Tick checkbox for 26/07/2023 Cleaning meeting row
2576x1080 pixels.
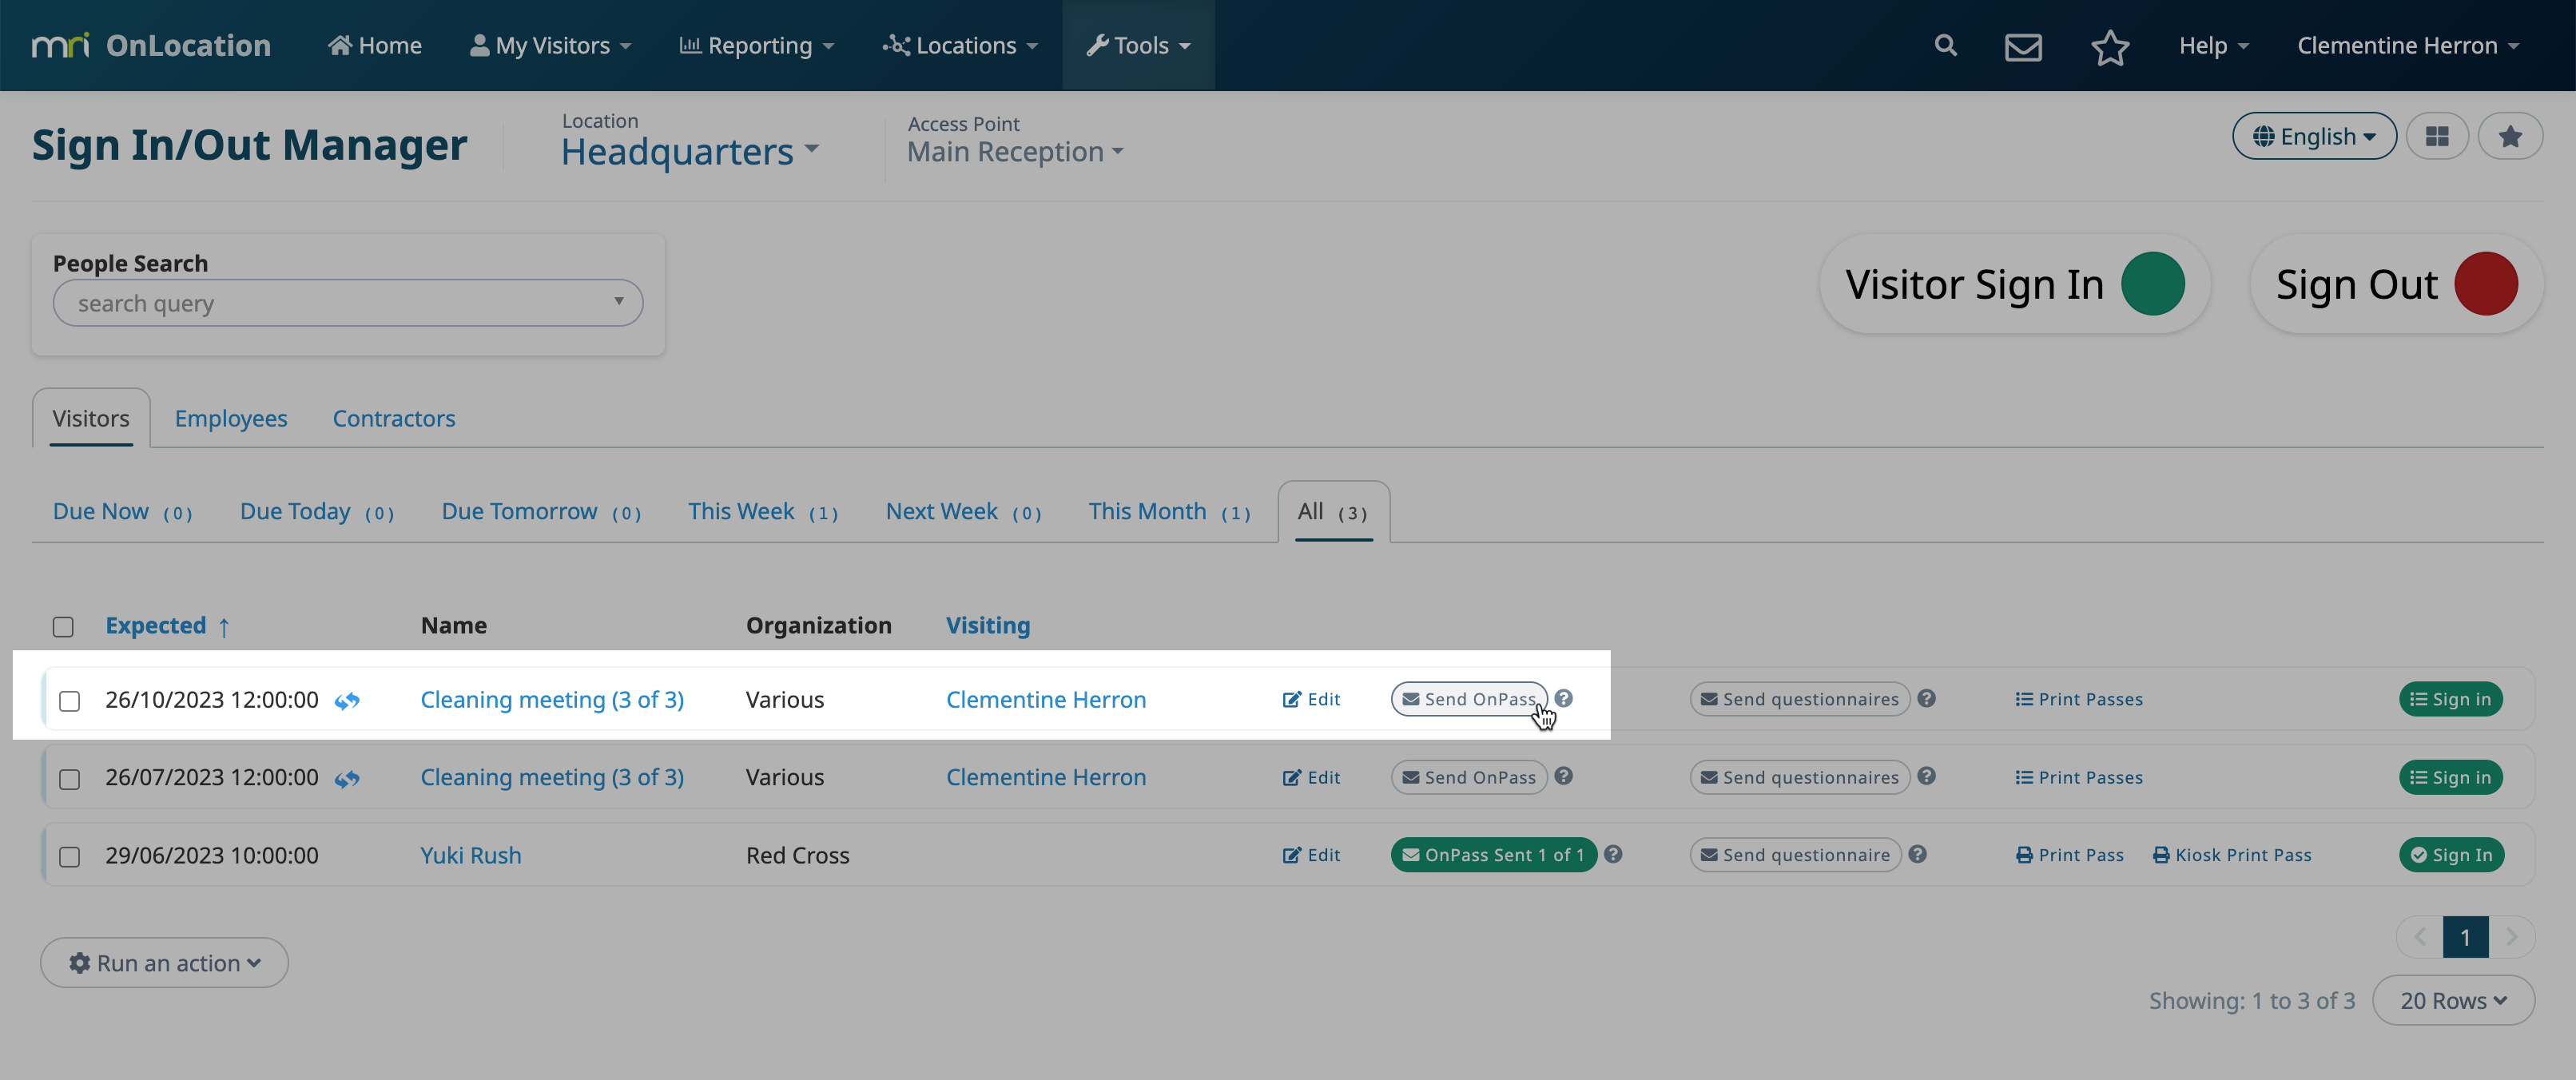(x=69, y=779)
